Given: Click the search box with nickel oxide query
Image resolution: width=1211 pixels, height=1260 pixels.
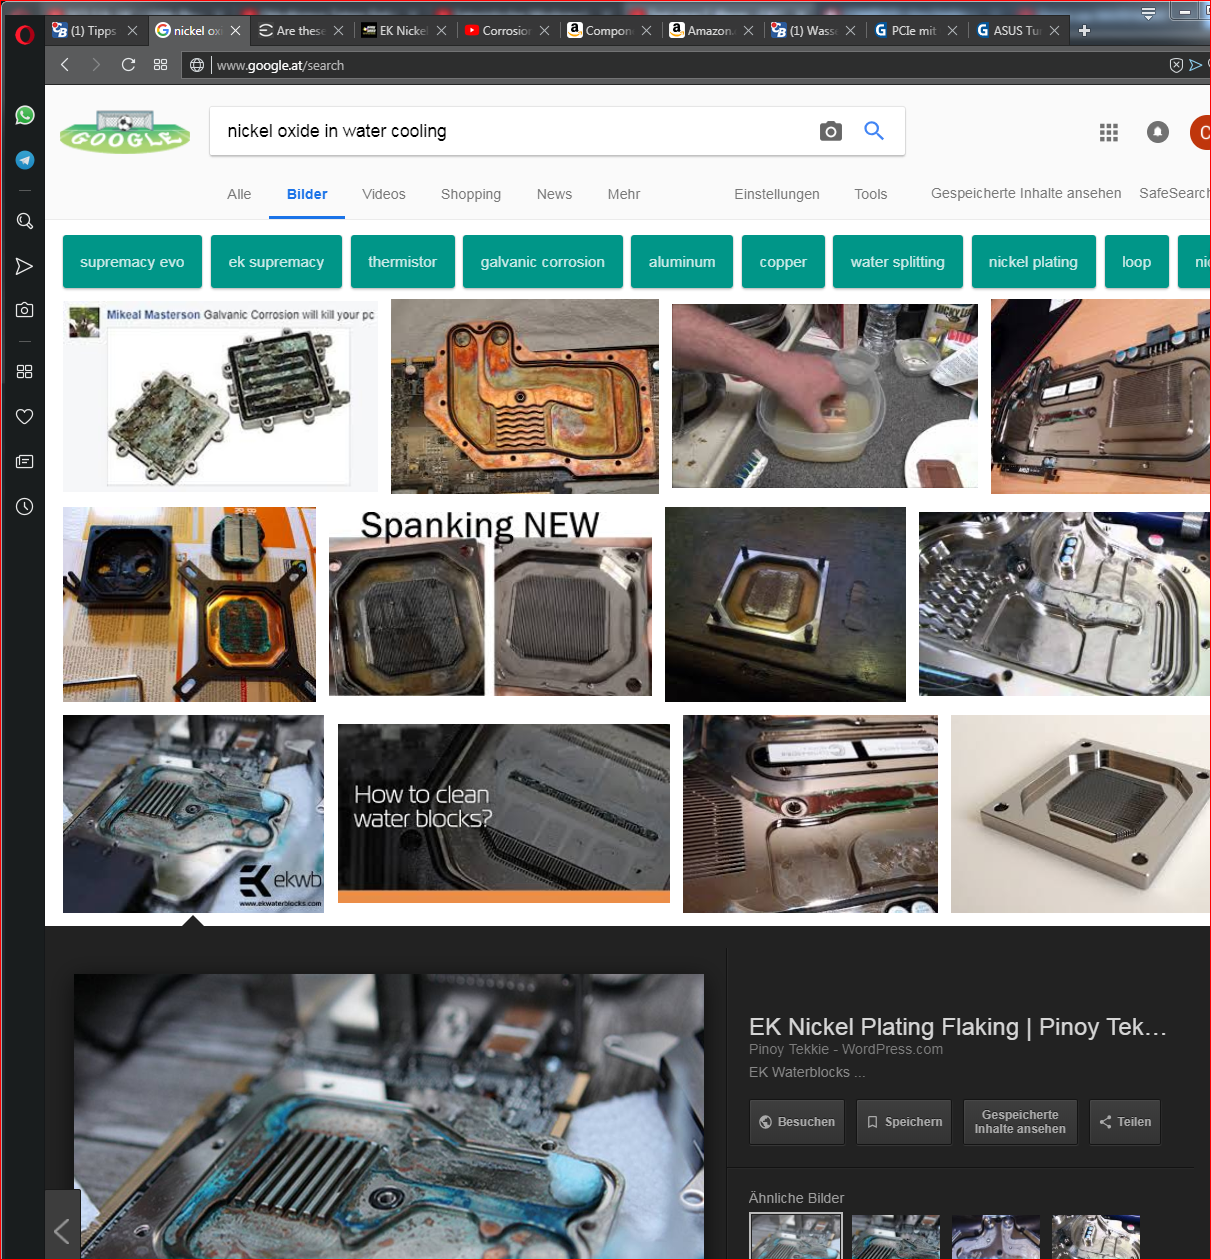Looking at the screenshot, I should [510, 131].
